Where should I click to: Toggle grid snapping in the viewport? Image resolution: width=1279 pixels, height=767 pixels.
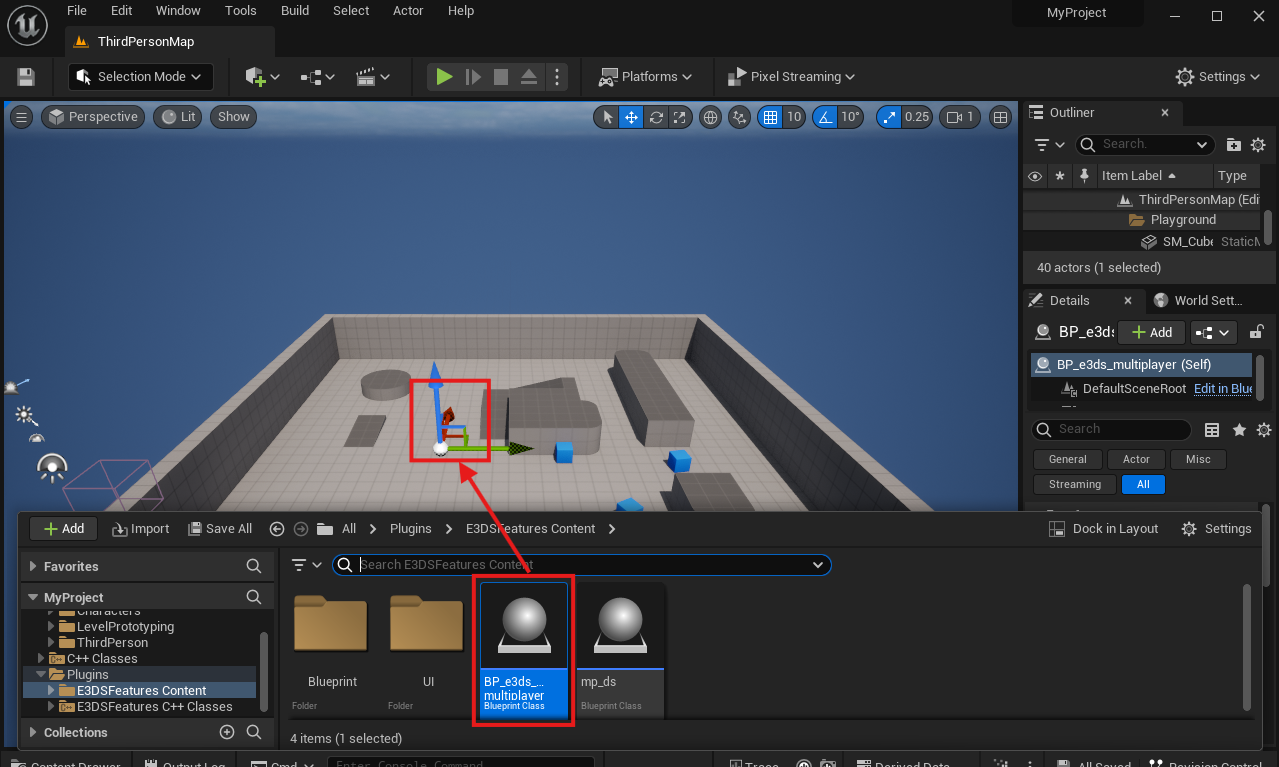pos(770,117)
